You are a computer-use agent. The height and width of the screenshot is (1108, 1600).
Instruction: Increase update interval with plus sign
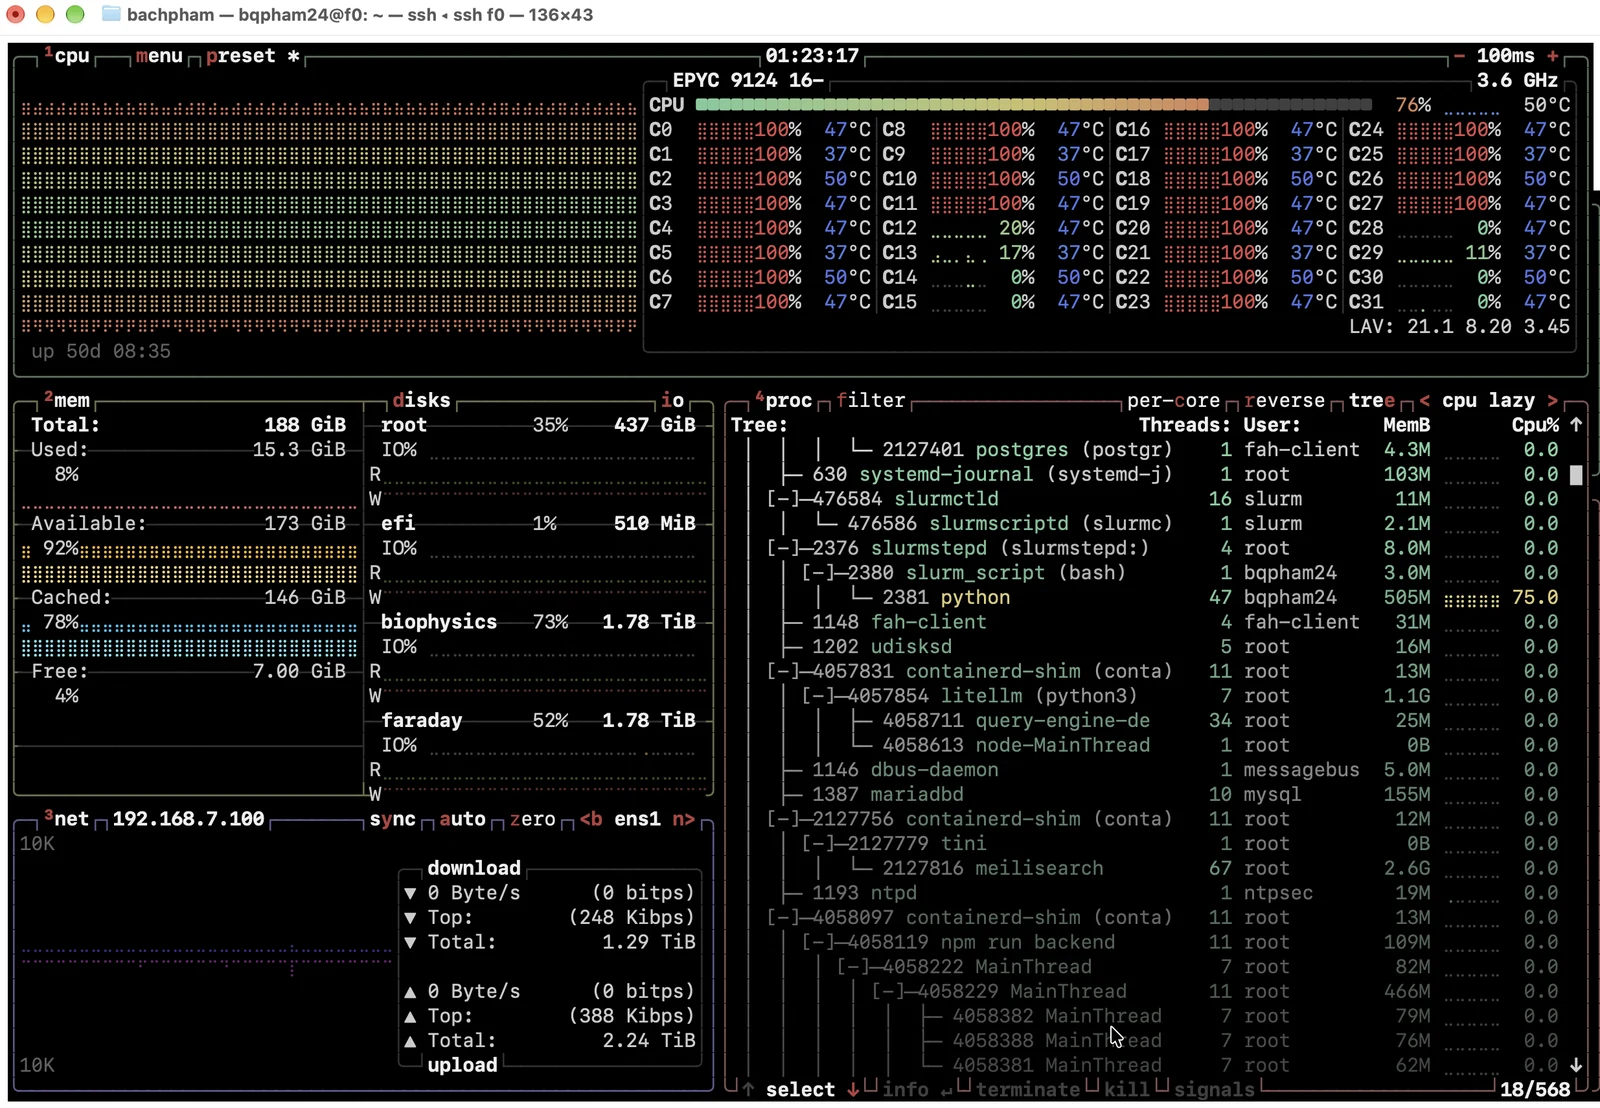click(1553, 56)
